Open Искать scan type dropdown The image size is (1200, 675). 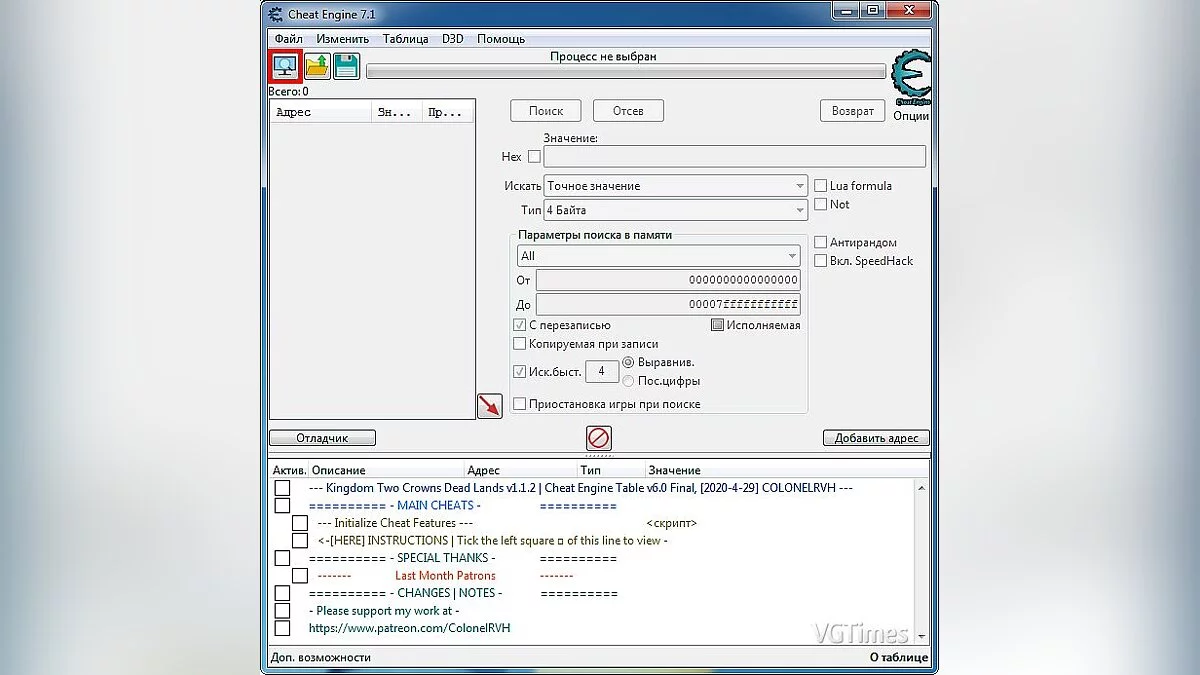pyautogui.click(x=675, y=186)
